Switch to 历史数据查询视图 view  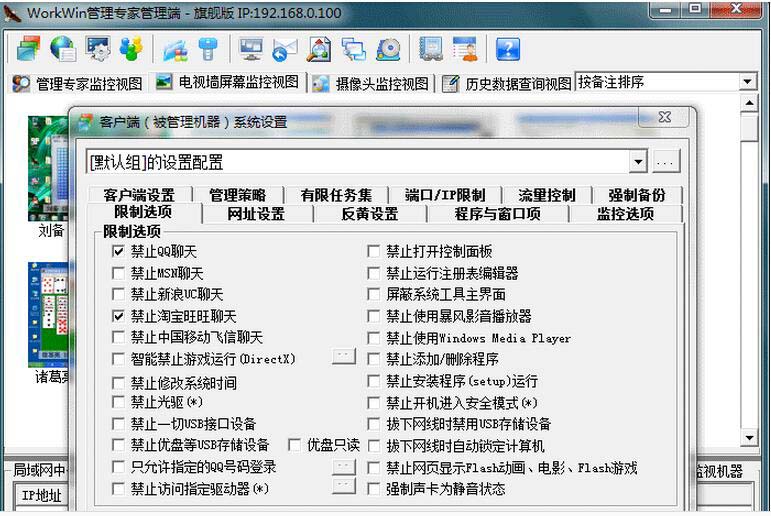point(507,84)
